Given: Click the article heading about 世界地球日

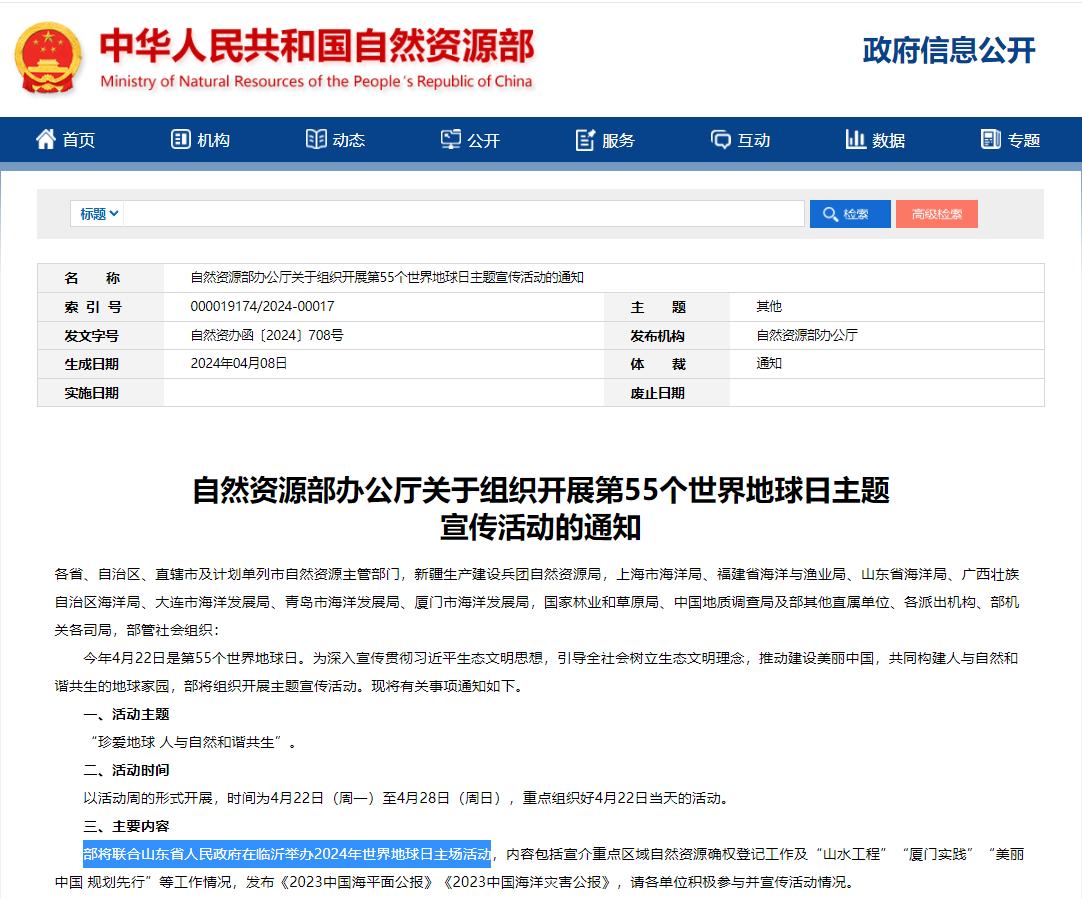Looking at the screenshot, I should coord(541,503).
